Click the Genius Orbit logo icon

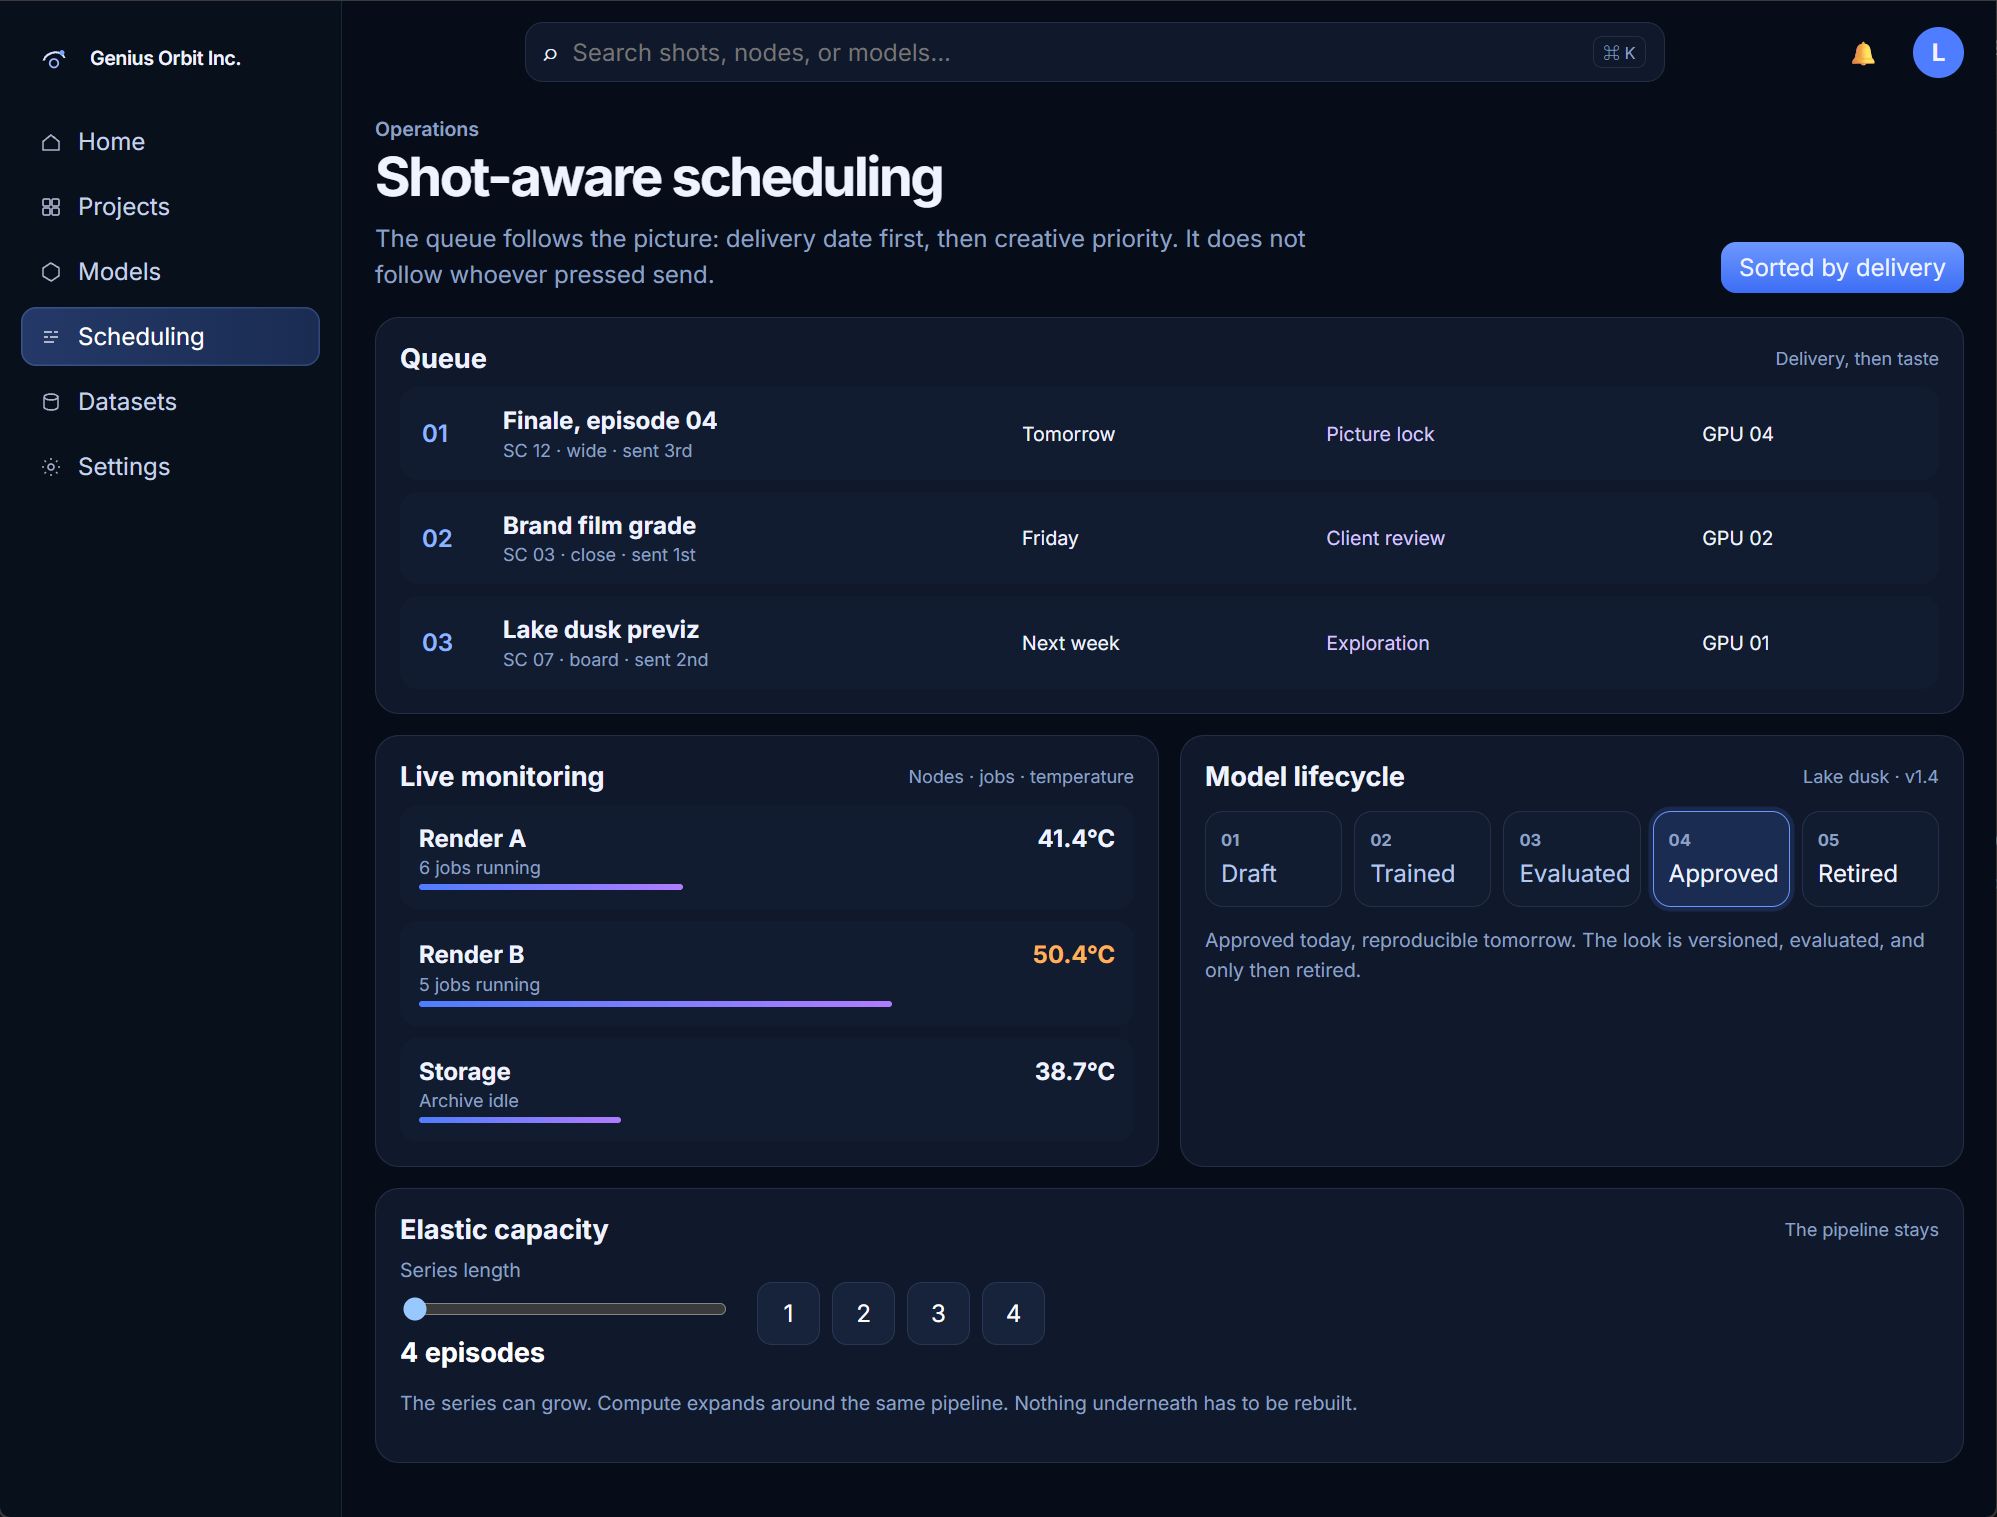tap(54, 59)
